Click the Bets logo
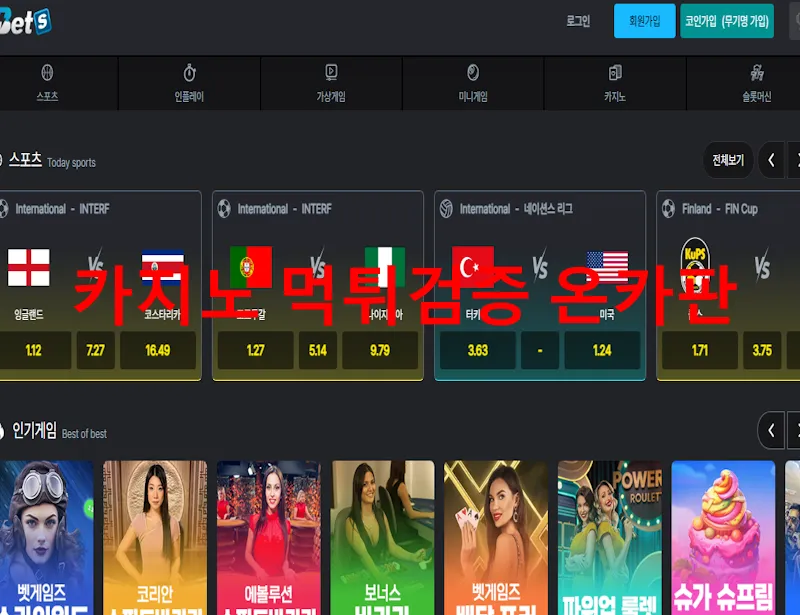Viewport: 800px width, 615px height. tap(26, 22)
